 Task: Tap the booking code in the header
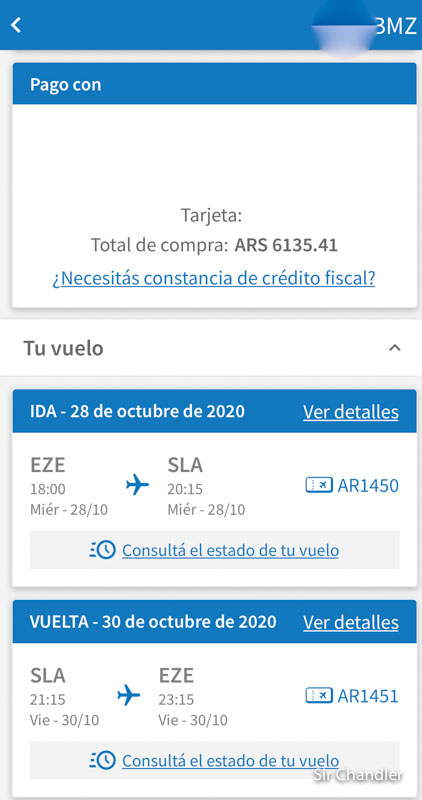click(395, 26)
